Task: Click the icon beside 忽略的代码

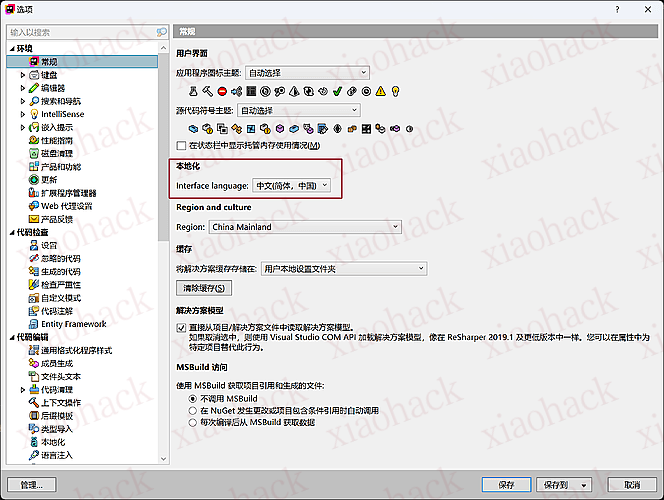Action: (x=34, y=259)
